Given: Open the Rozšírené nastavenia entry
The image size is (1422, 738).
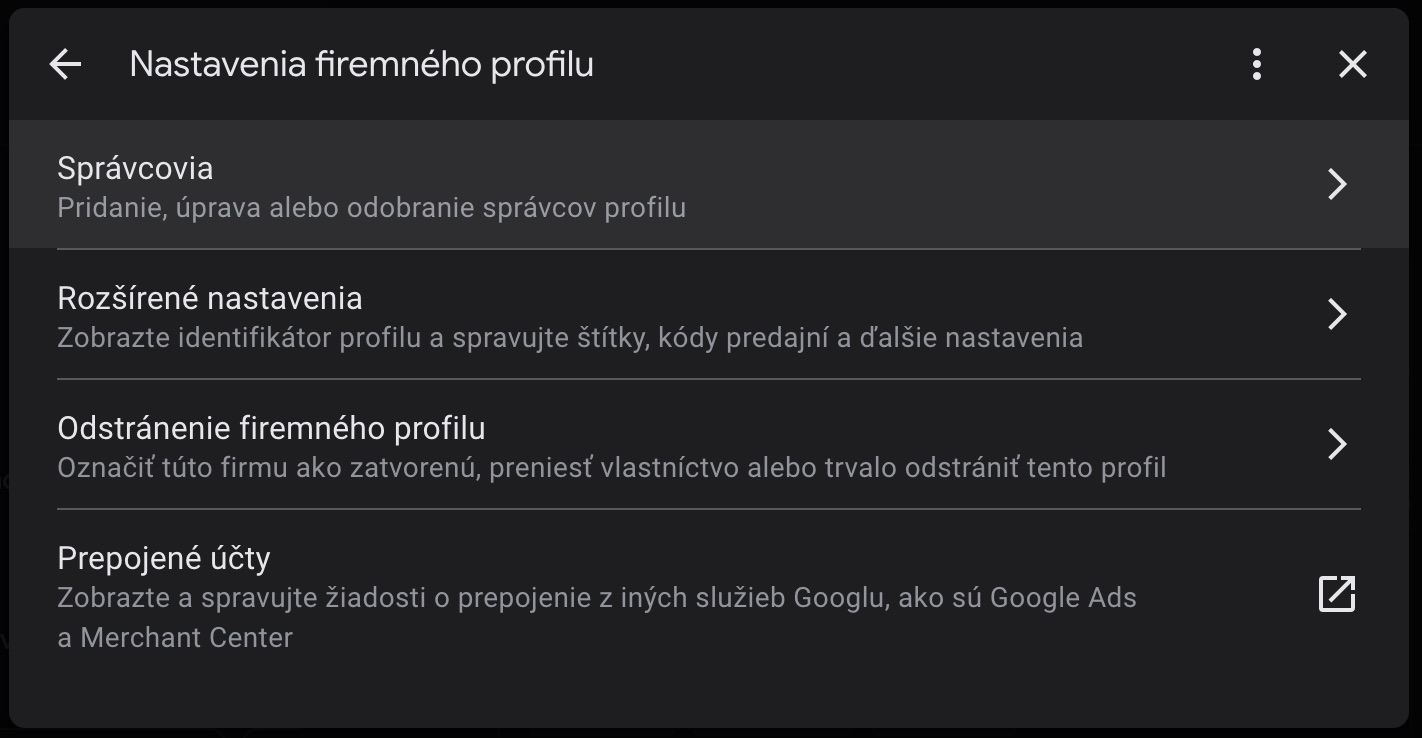Looking at the screenshot, I should (709, 315).
